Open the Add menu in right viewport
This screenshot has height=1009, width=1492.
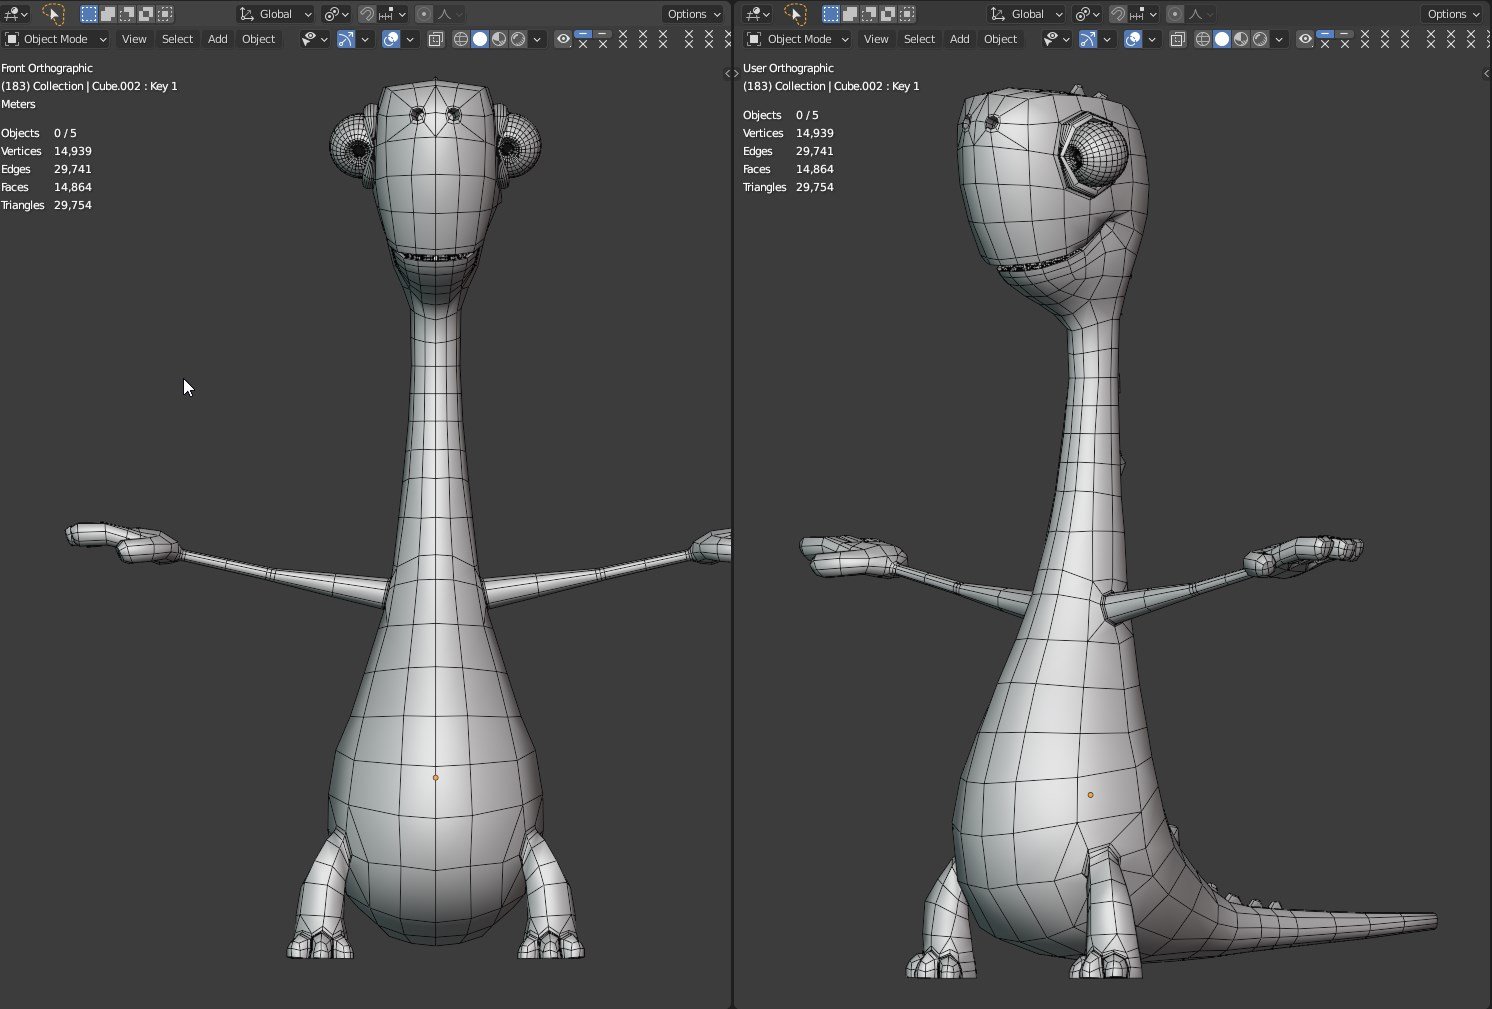click(959, 39)
